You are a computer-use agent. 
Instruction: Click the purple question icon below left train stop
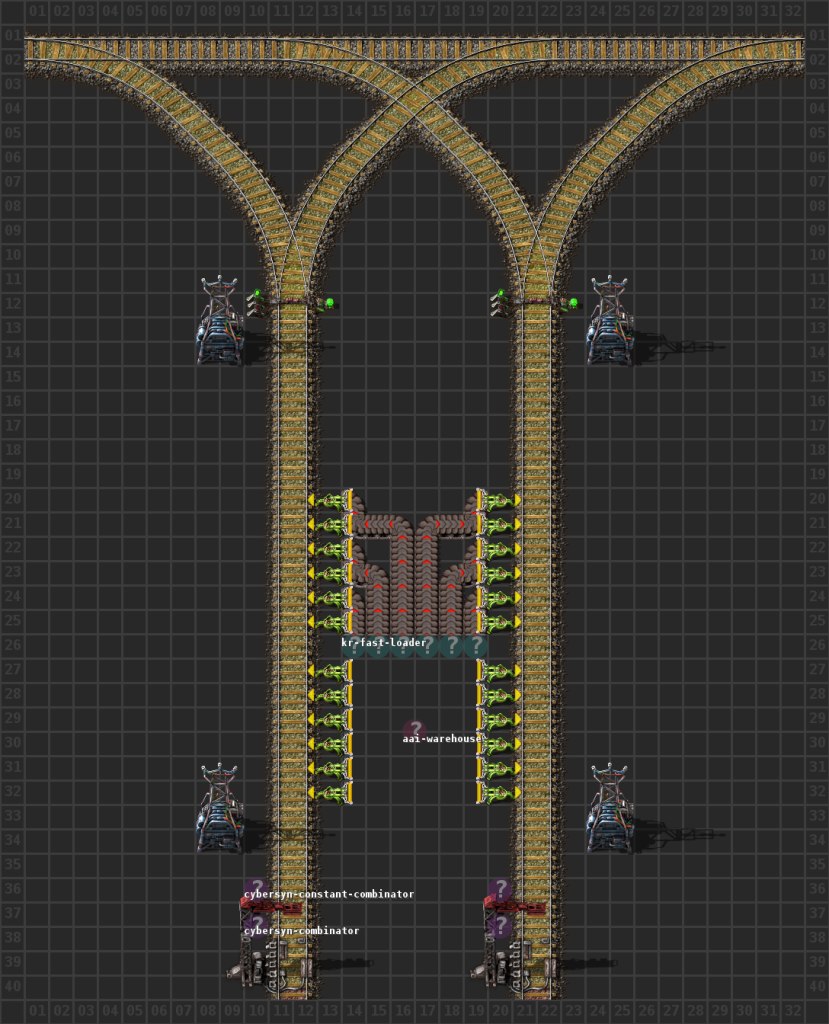(256, 925)
